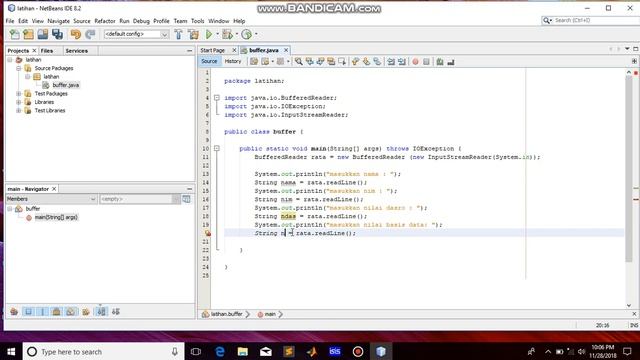
Task: Switch editor to History view
Action: (x=233, y=61)
